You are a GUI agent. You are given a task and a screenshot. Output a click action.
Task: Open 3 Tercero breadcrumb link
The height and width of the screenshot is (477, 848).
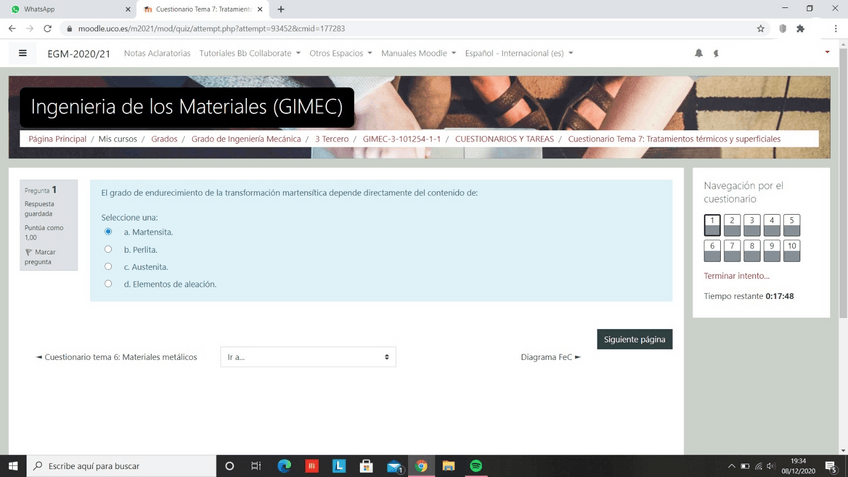pos(332,139)
